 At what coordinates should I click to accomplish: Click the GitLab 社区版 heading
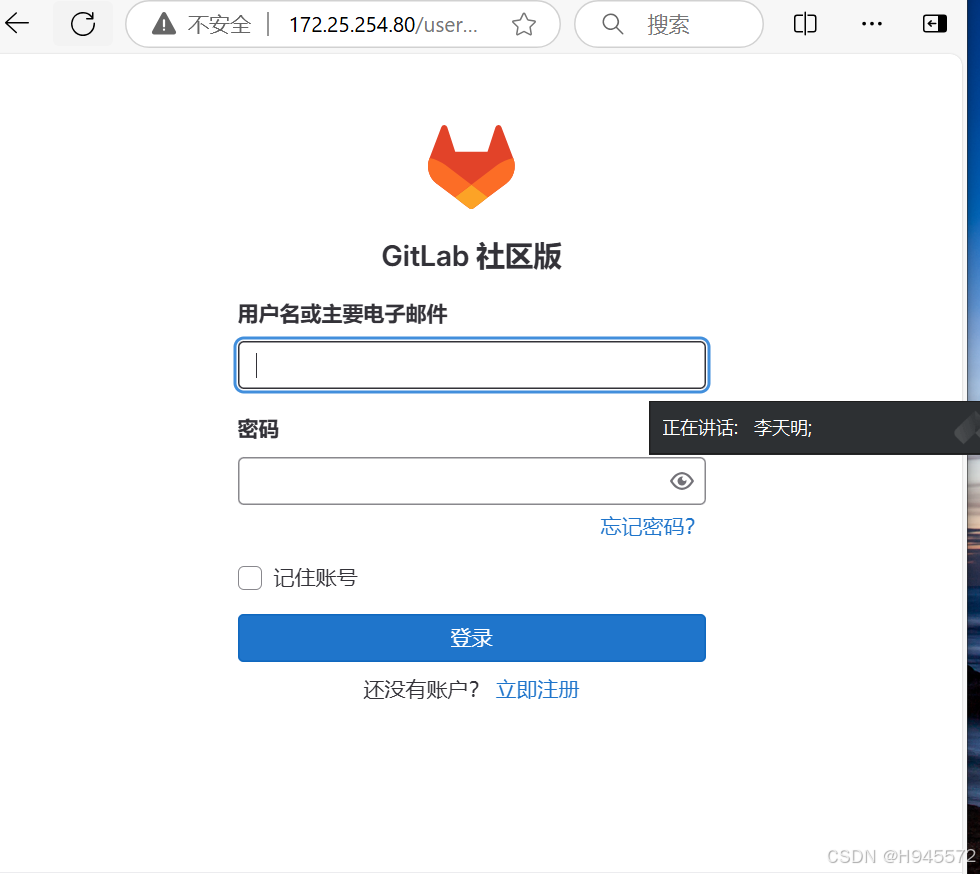471,256
